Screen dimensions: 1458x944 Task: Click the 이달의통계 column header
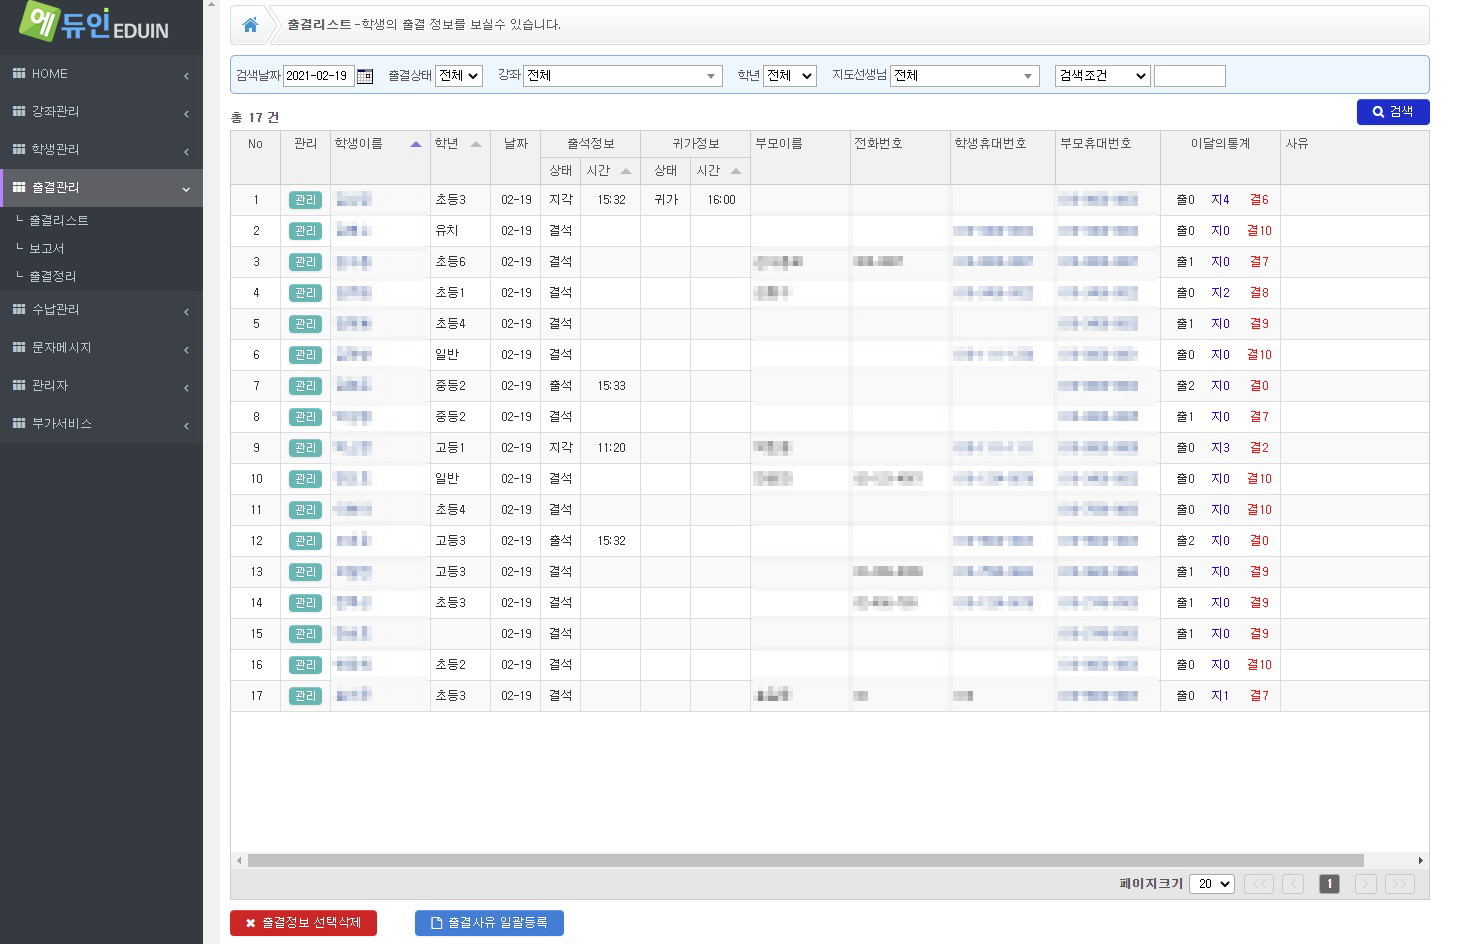click(1220, 144)
